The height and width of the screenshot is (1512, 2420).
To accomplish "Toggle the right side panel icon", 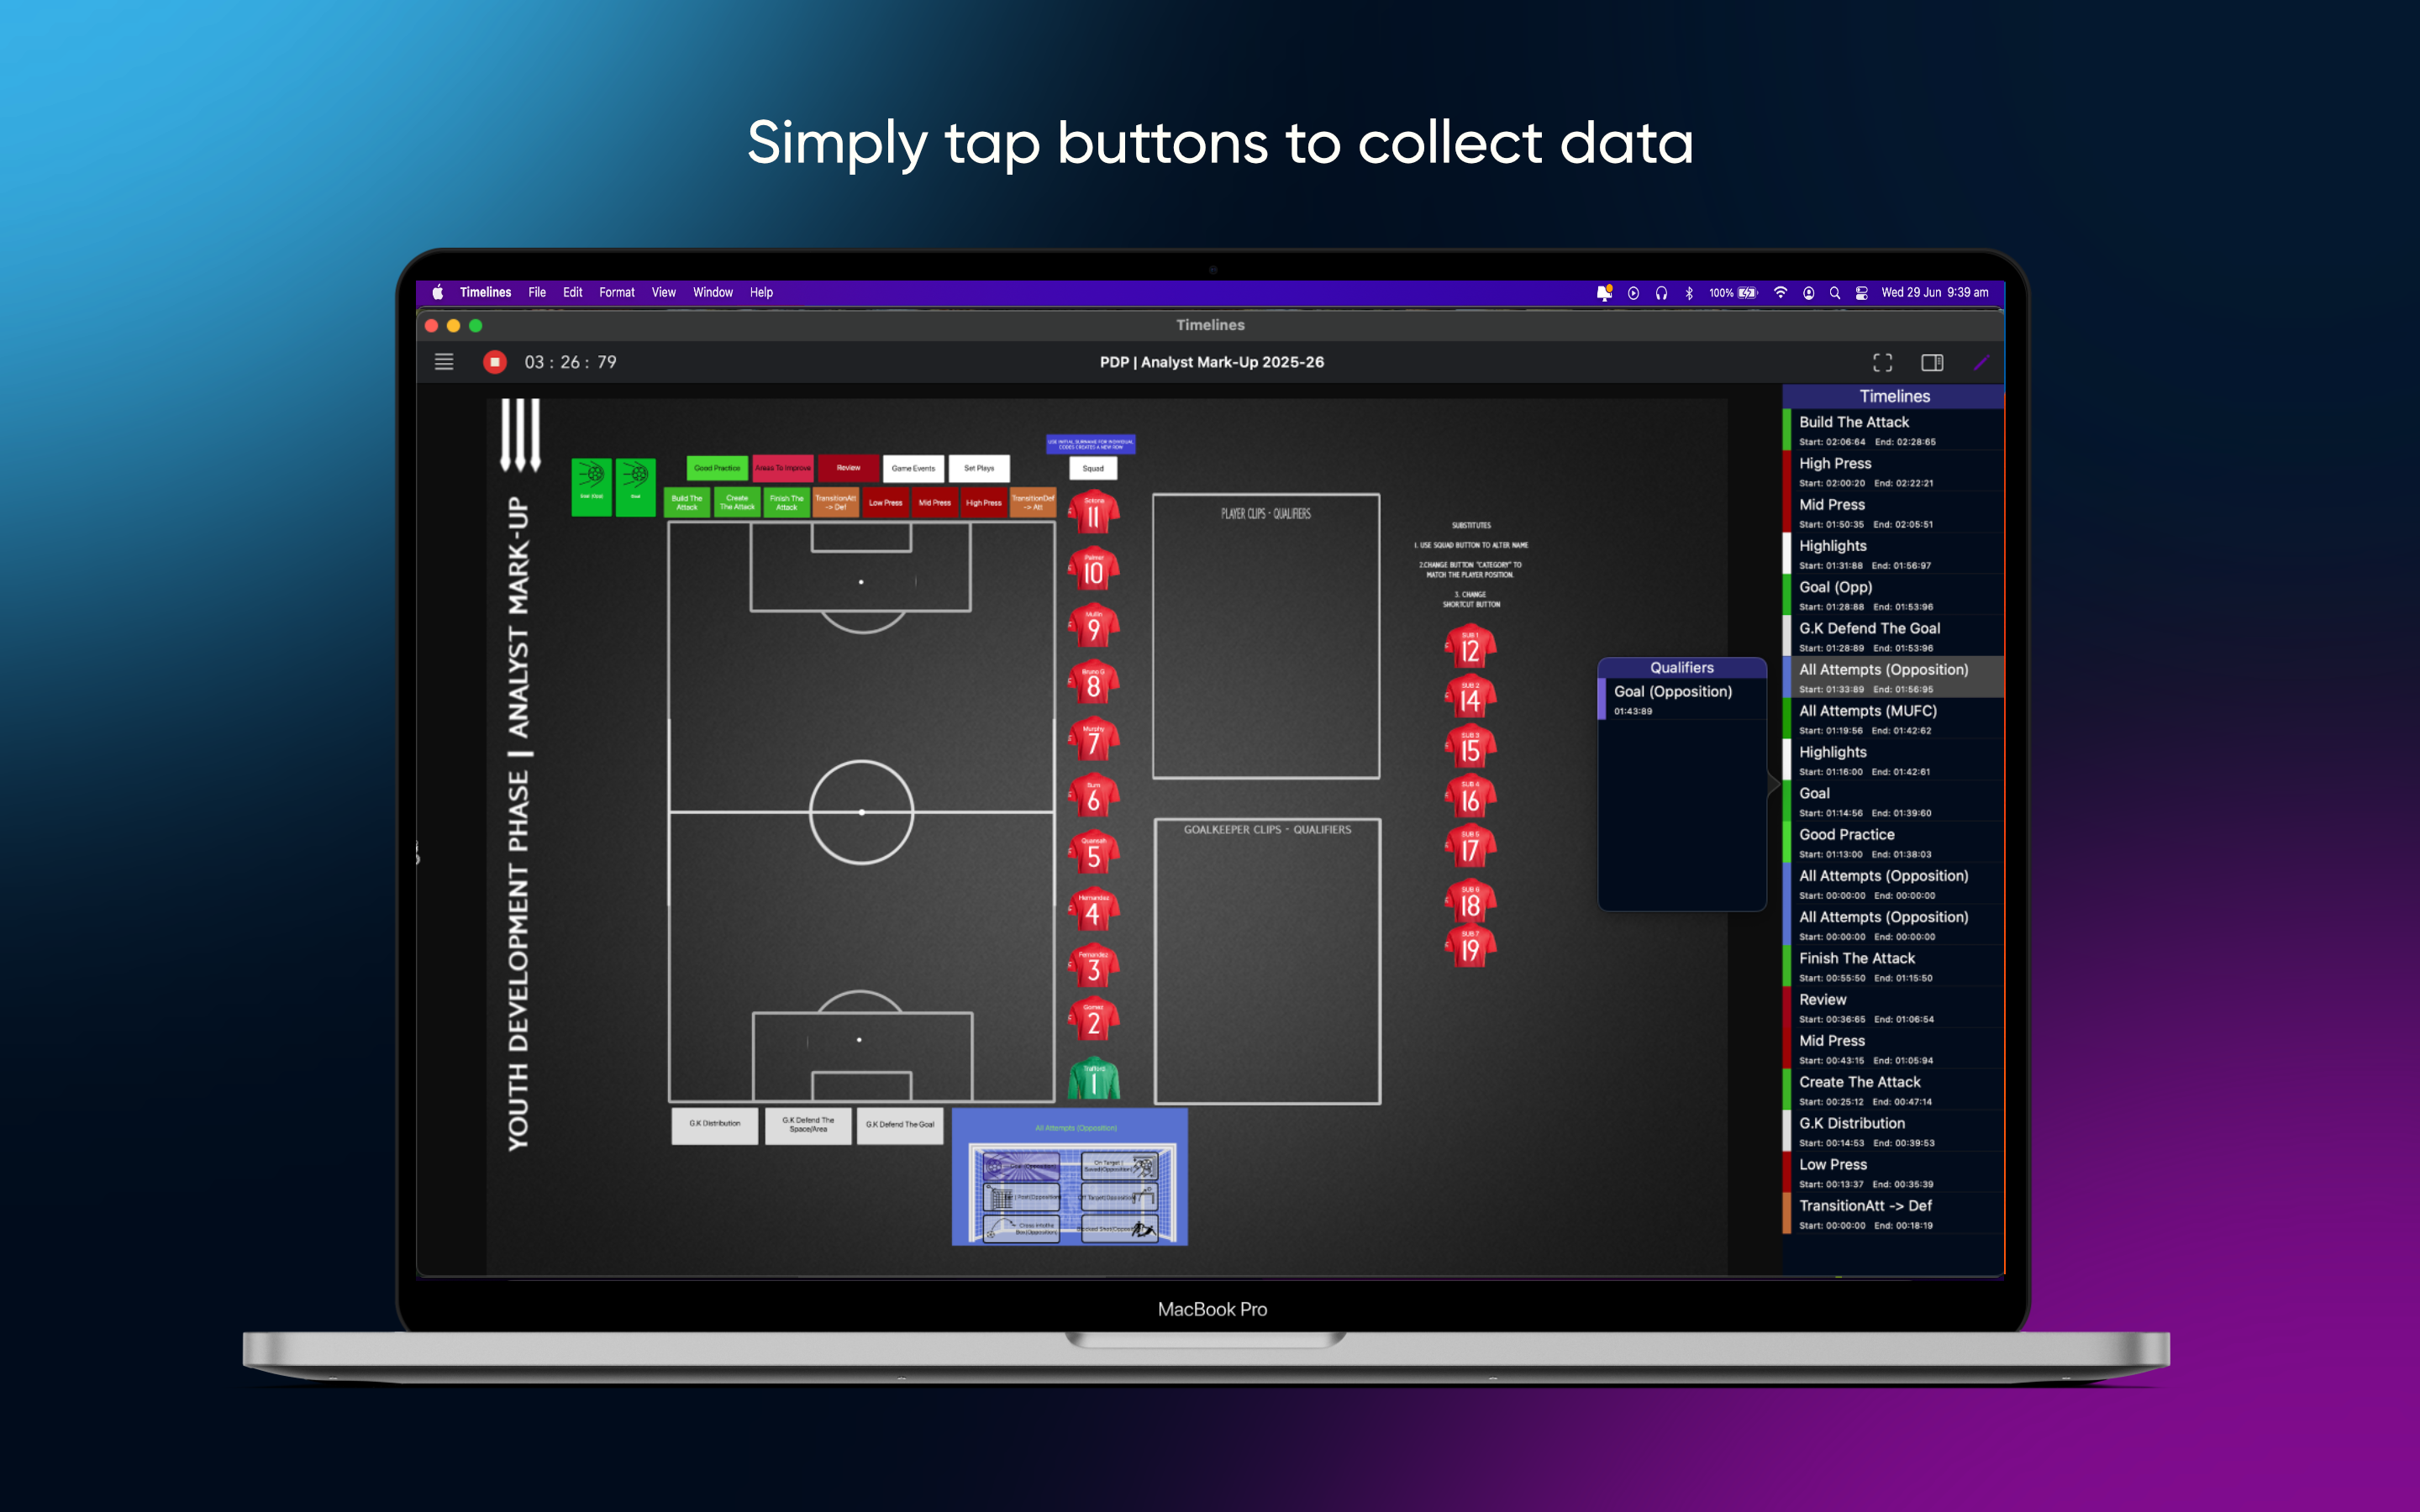I will [x=1932, y=362].
